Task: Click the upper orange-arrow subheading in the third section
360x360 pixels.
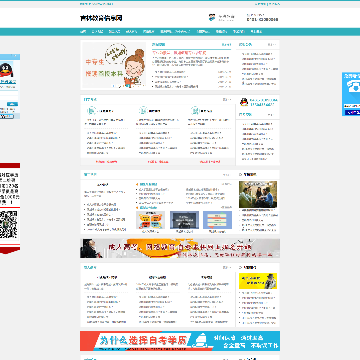Action: 147,184
